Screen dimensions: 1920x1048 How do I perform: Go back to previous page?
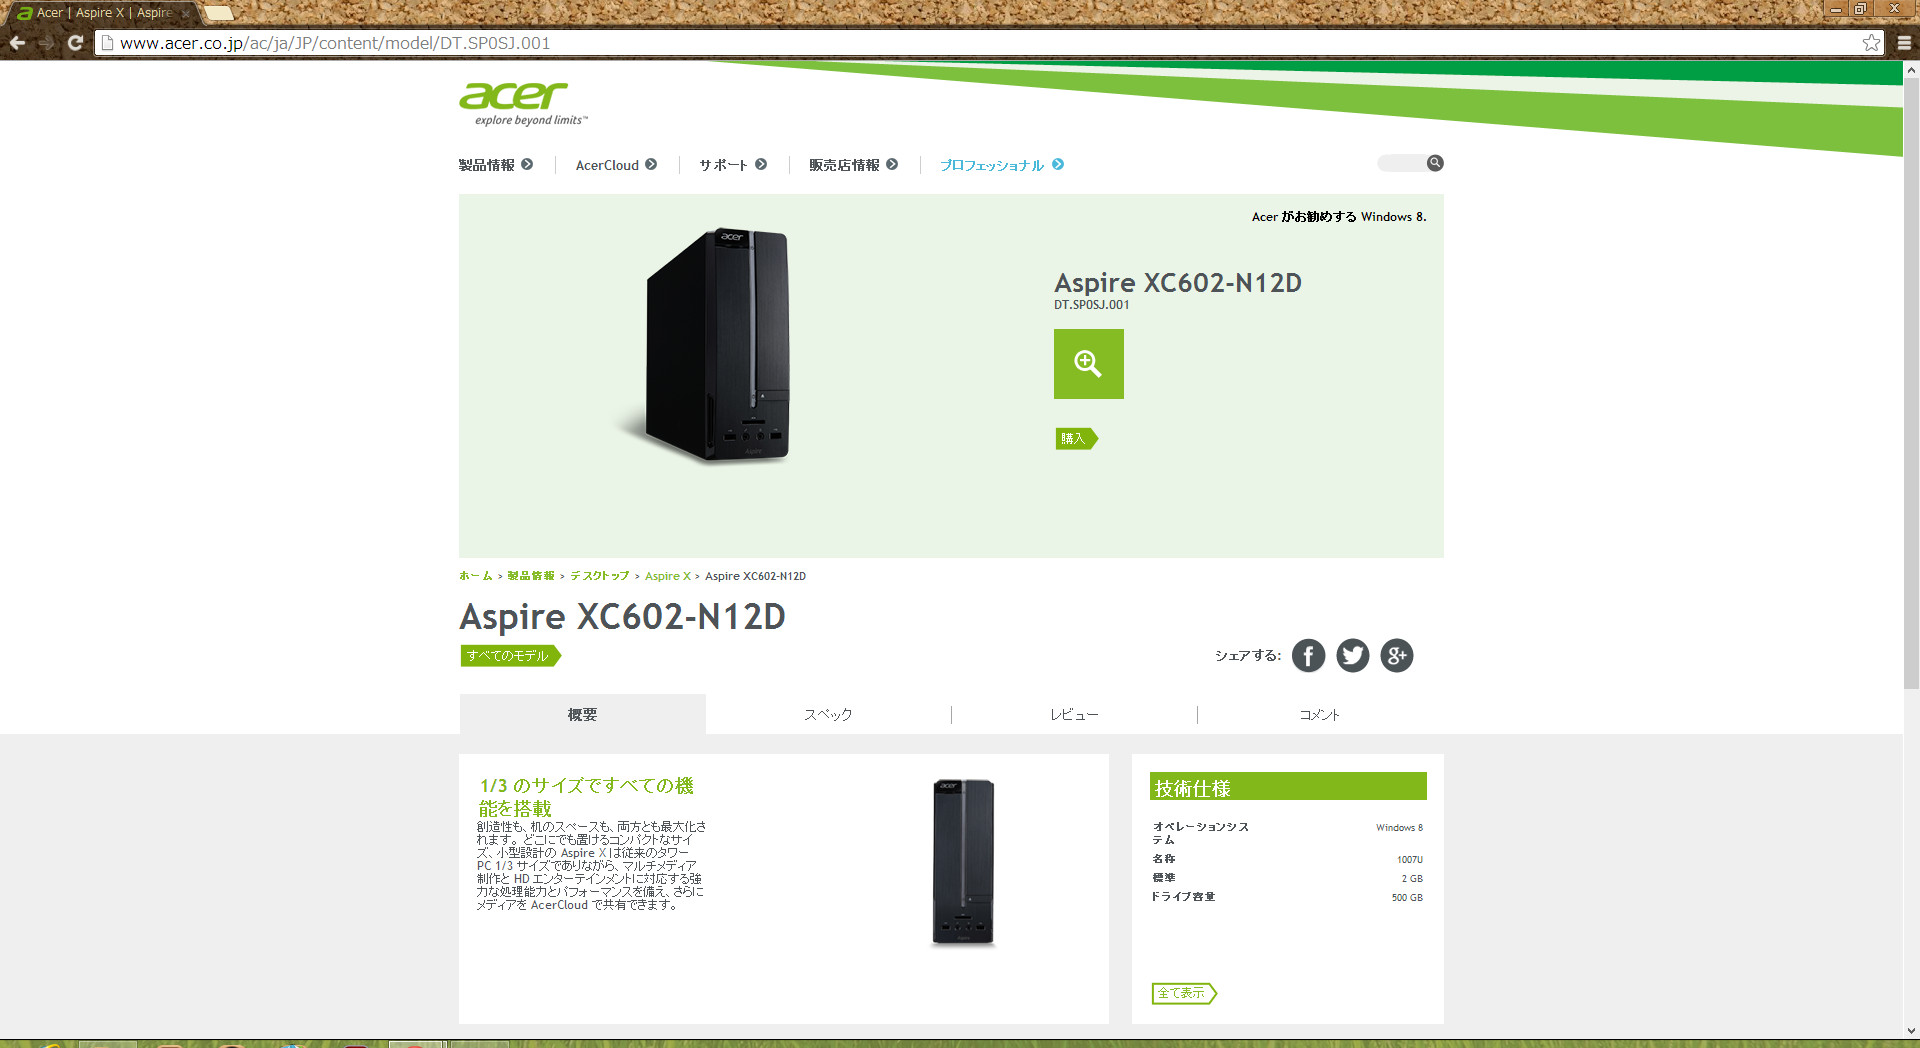[x=17, y=43]
